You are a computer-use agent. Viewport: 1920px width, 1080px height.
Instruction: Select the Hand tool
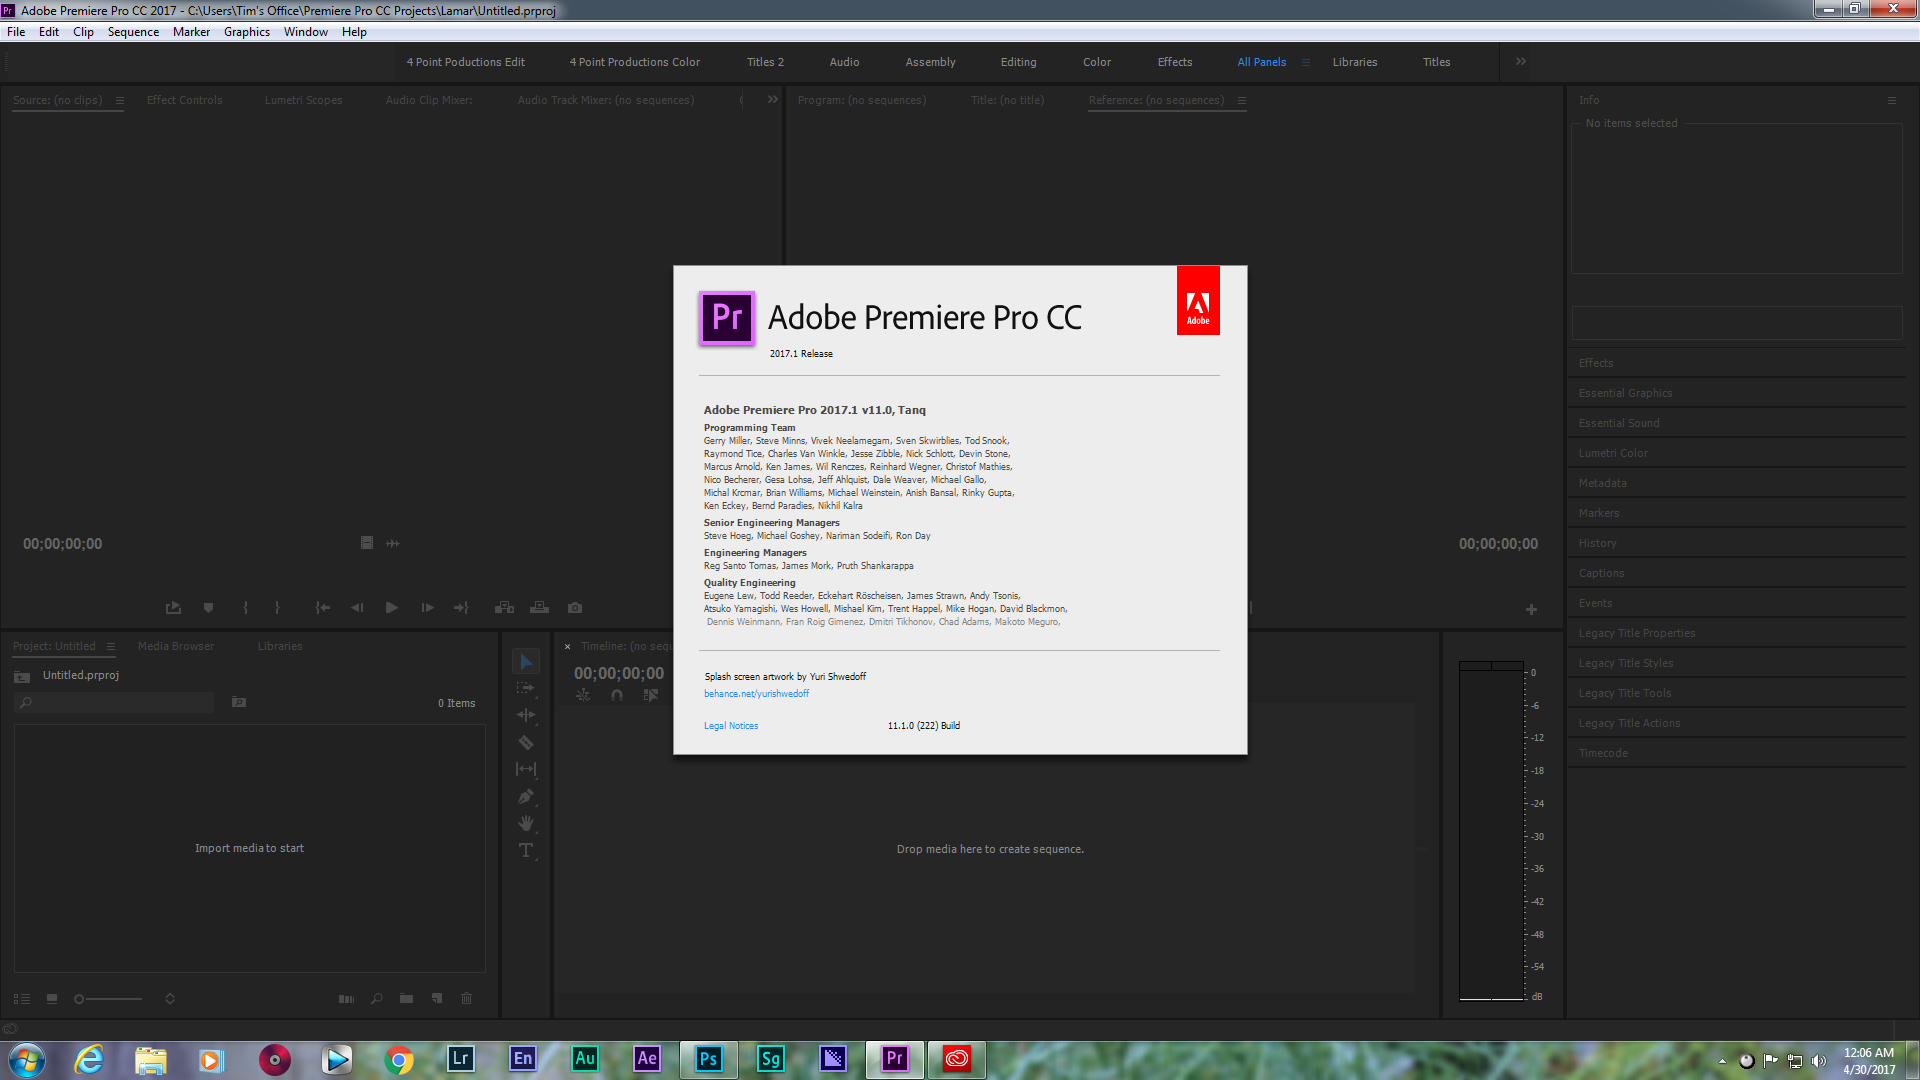pyautogui.click(x=526, y=823)
